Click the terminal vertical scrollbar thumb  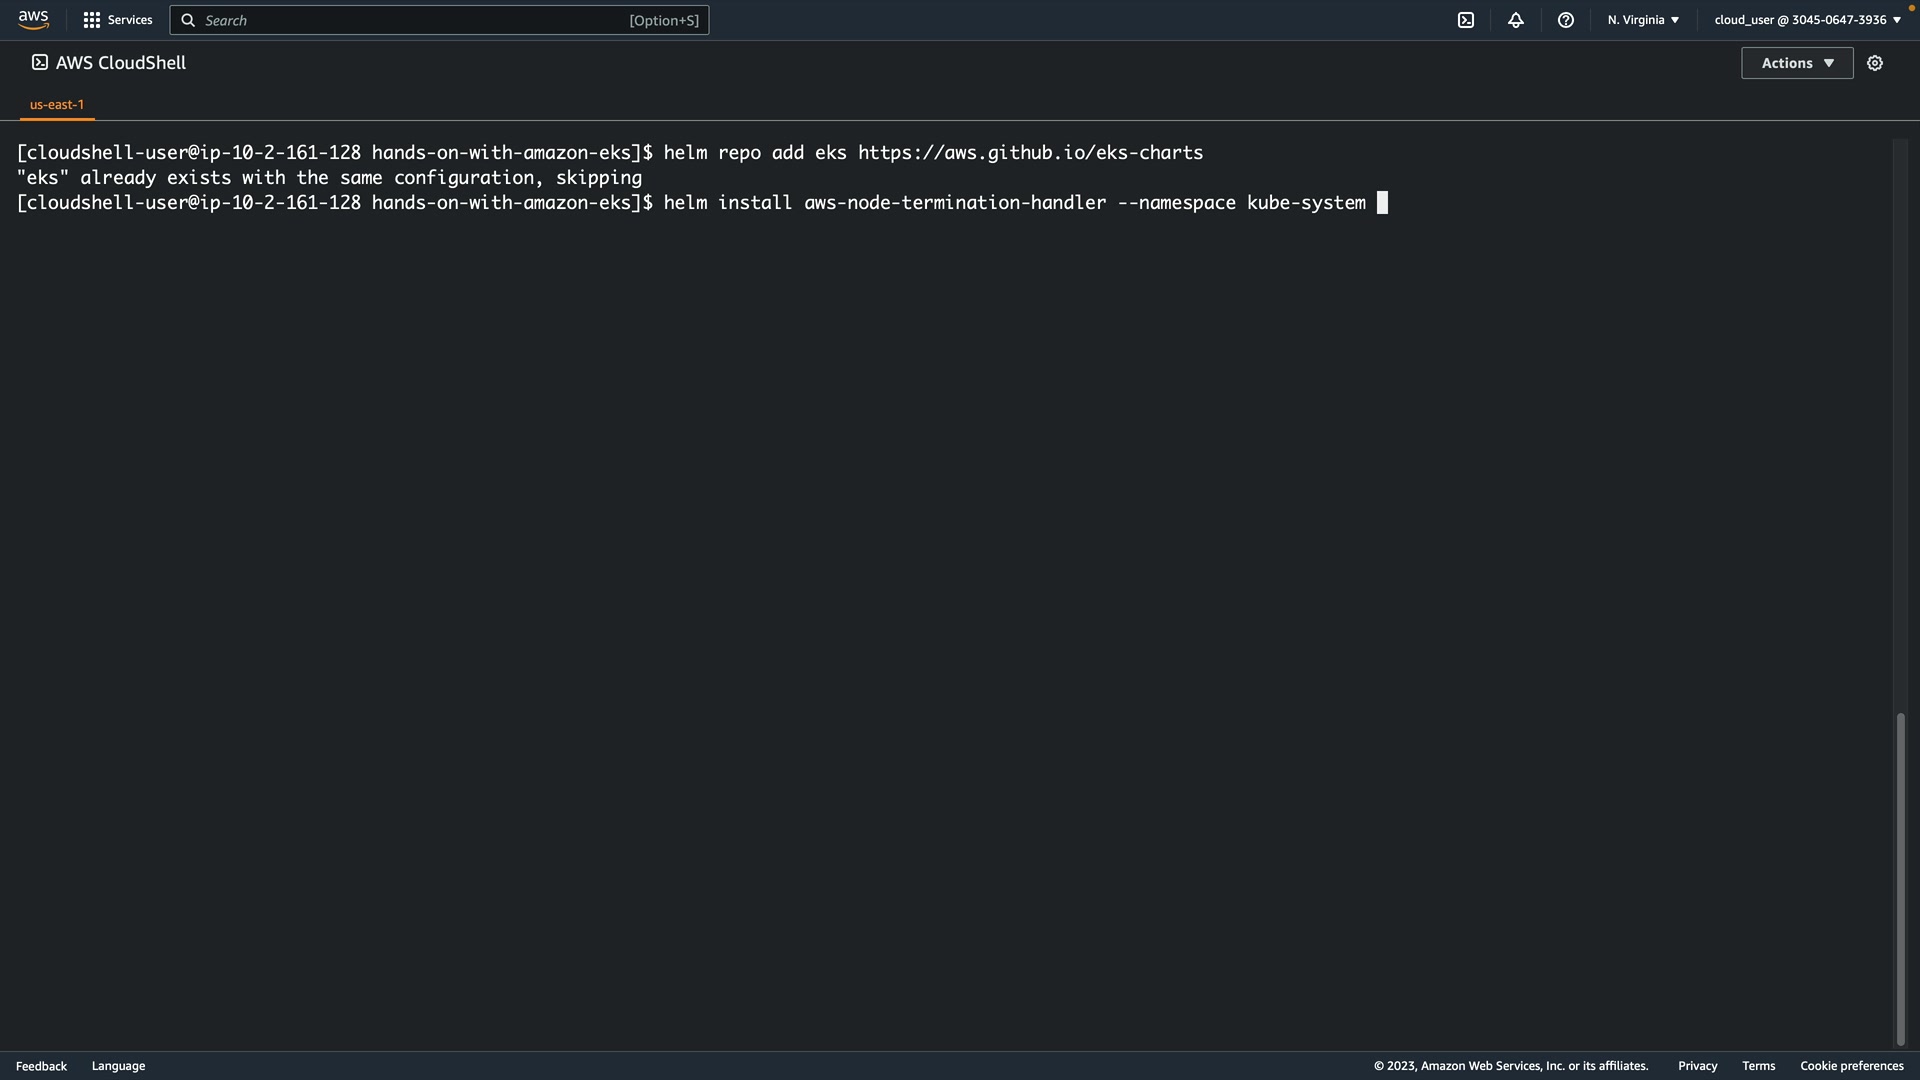tap(1900, 878)
